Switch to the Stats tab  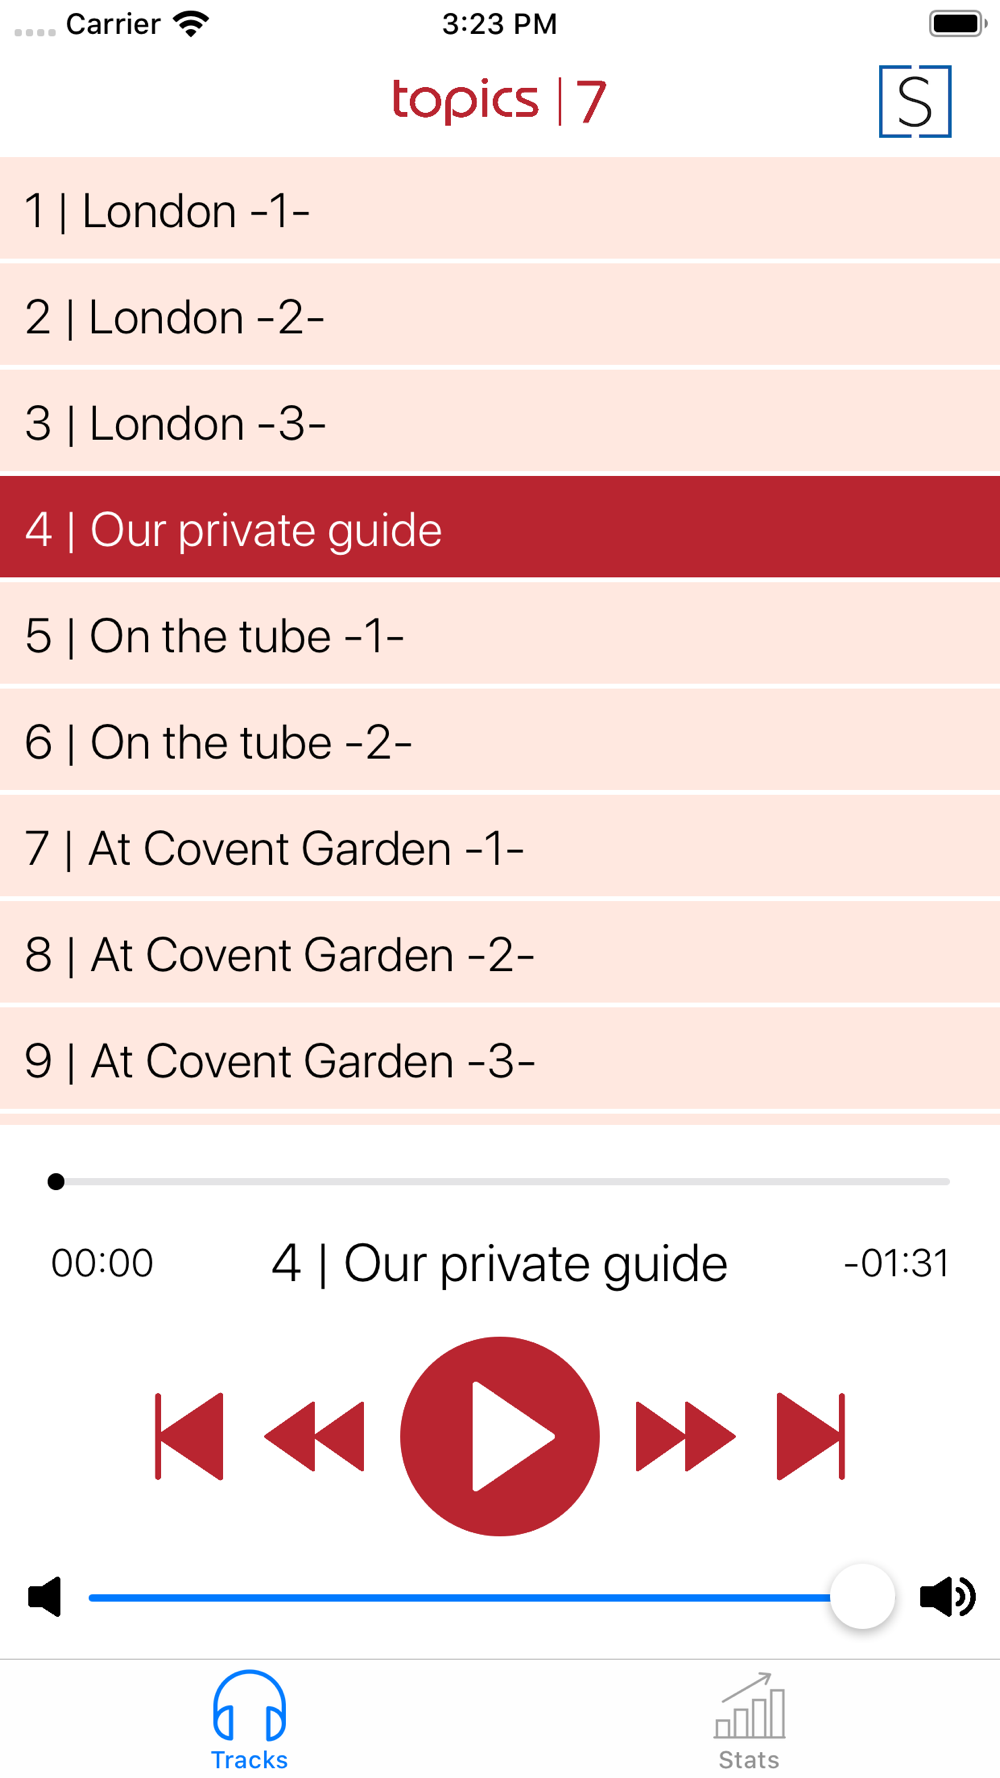(749, 1721)
